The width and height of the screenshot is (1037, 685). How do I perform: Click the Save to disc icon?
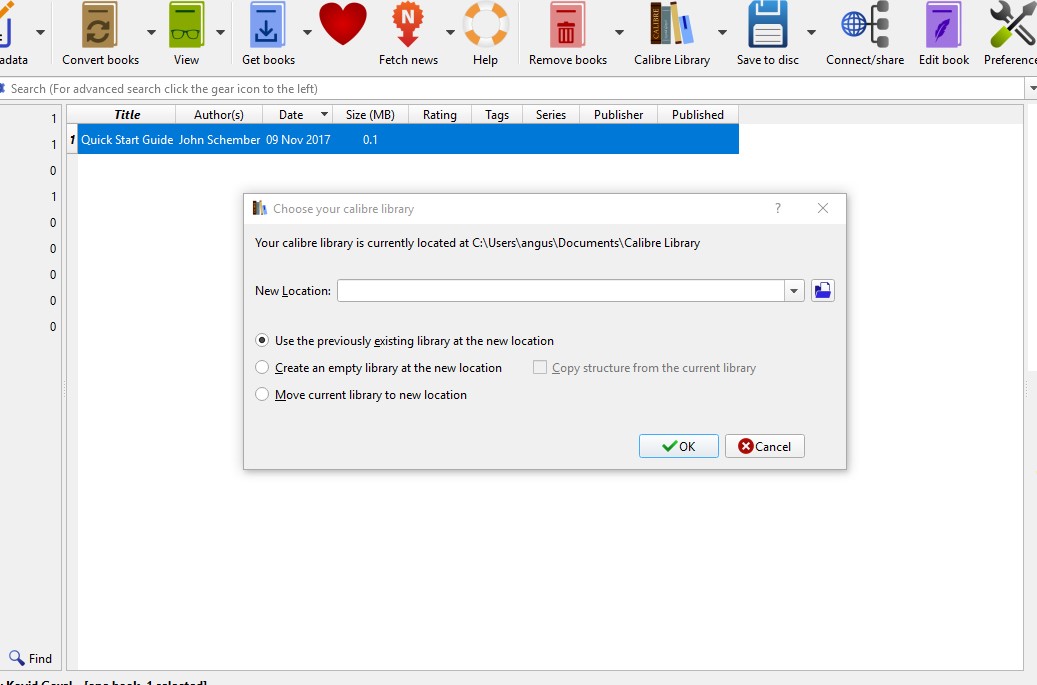[767, 25]
